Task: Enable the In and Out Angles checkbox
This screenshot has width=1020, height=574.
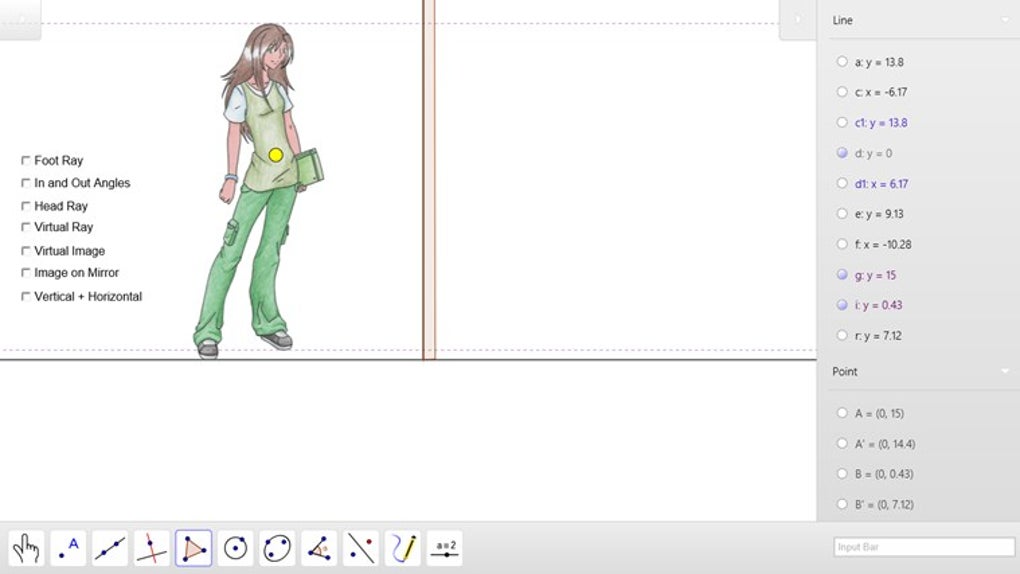Action: tap(26, 183)
